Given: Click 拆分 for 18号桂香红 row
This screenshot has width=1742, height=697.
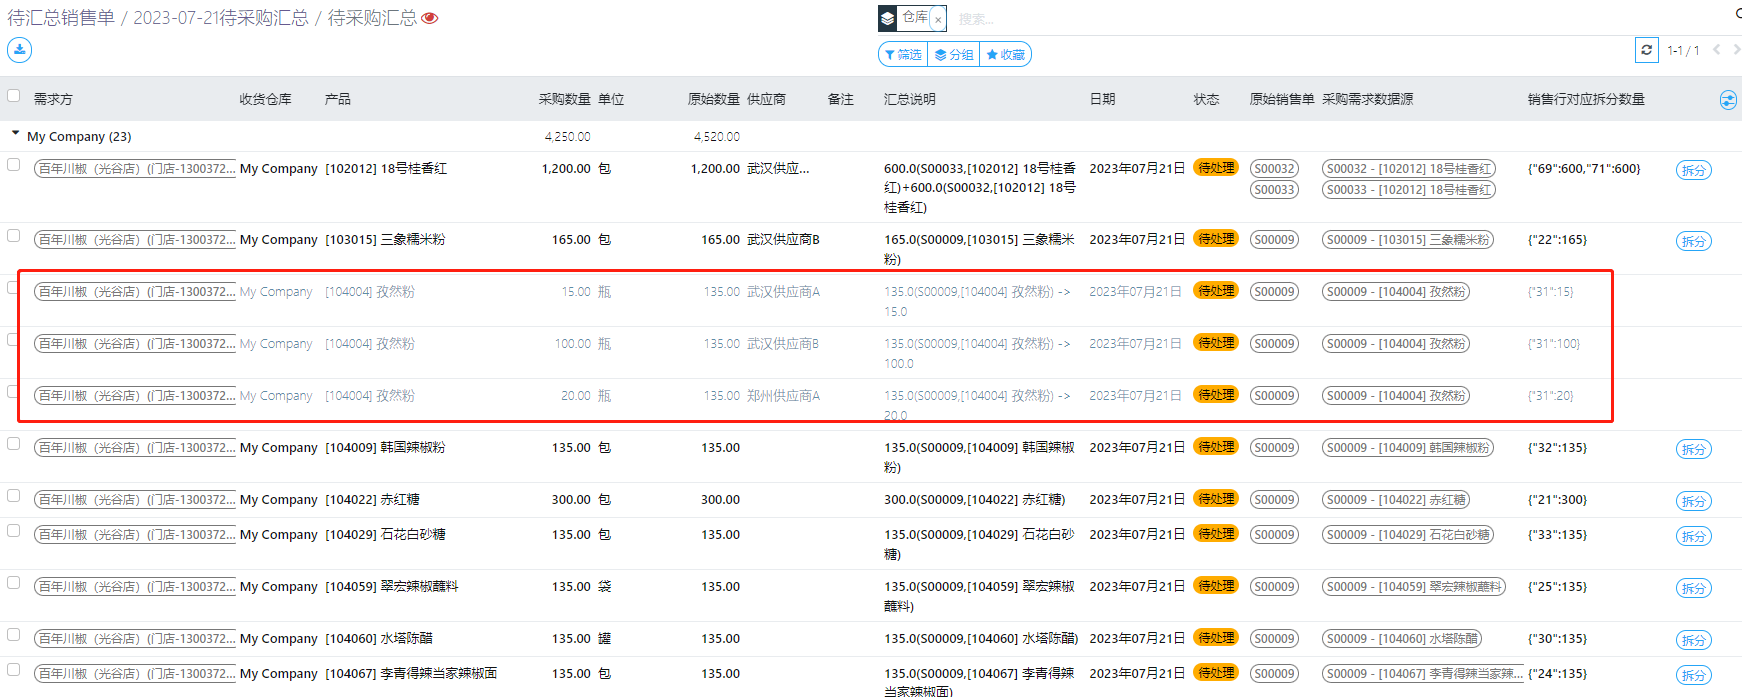Looking at the screenshot, I should point(1693,170).
